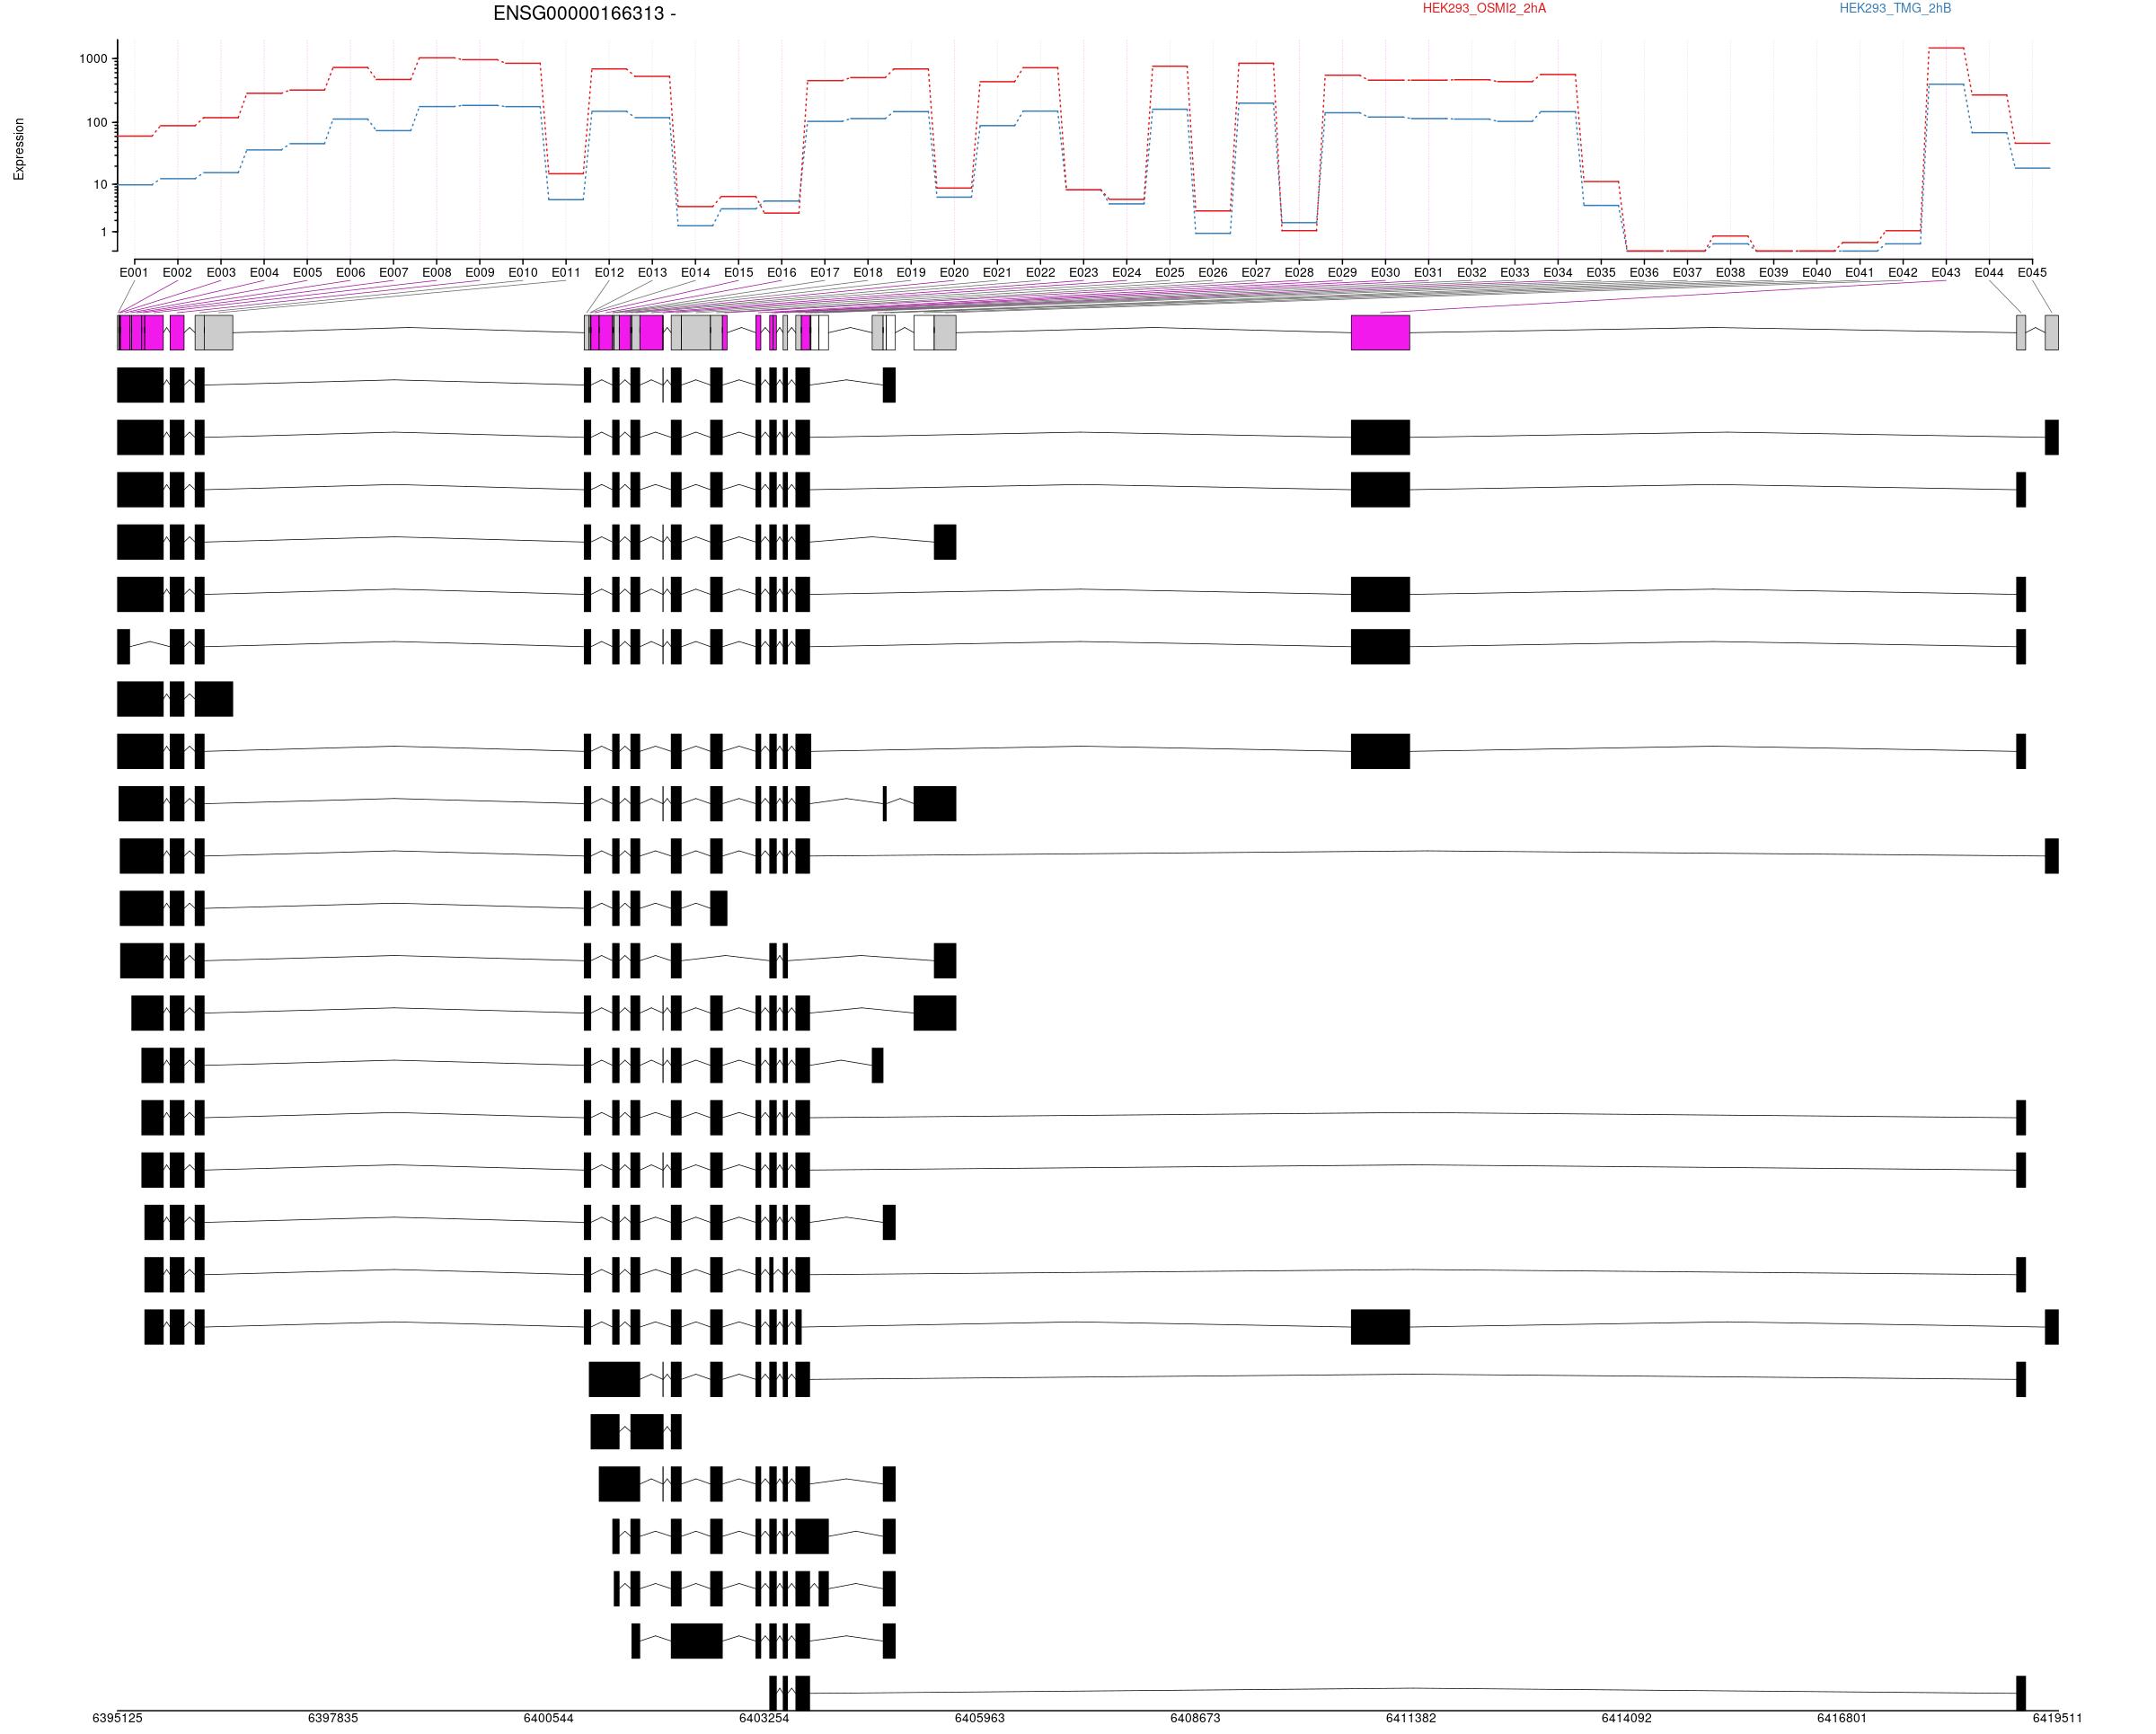
Task: Click genomic coordinate 6416801
Action: click(1842, 1718)
